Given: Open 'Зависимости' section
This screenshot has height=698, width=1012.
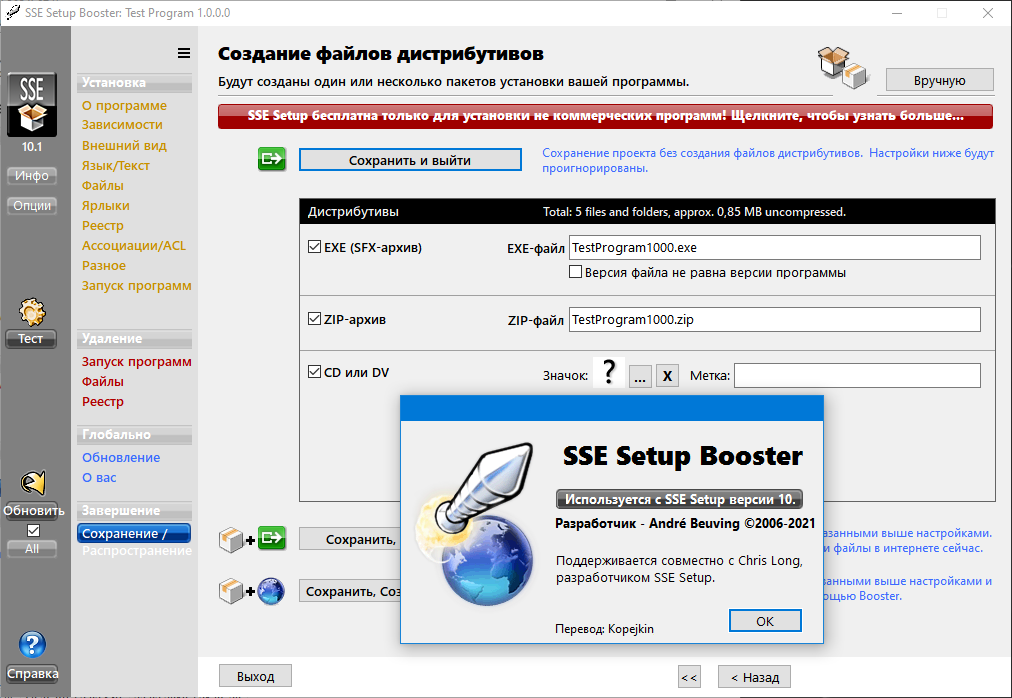Looking at the screenshot, I should 122,125.
